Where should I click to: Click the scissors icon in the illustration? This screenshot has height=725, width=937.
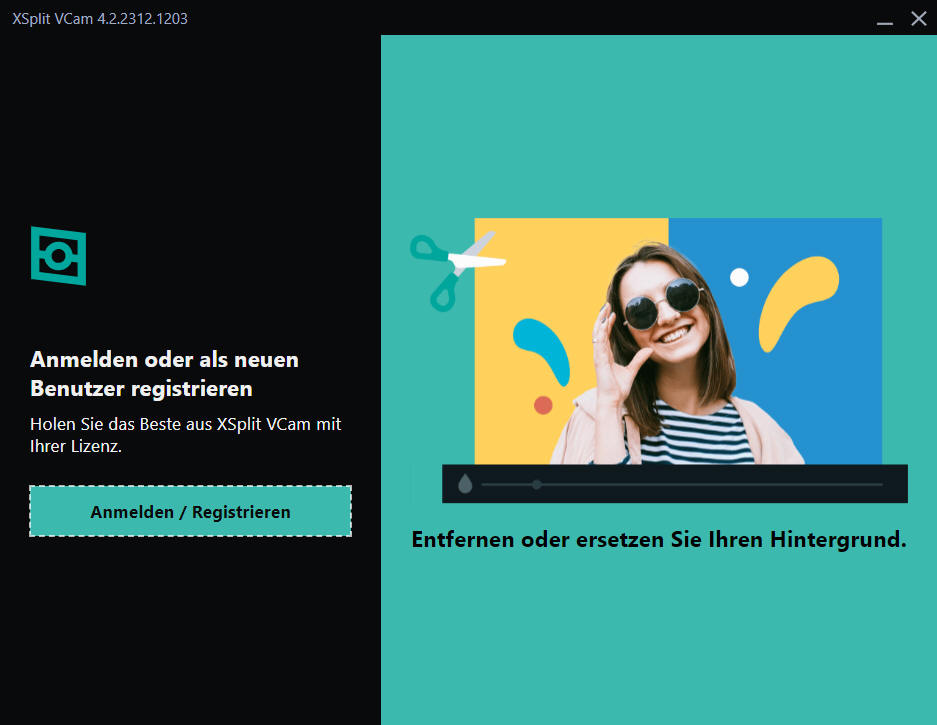pos(455,267)
